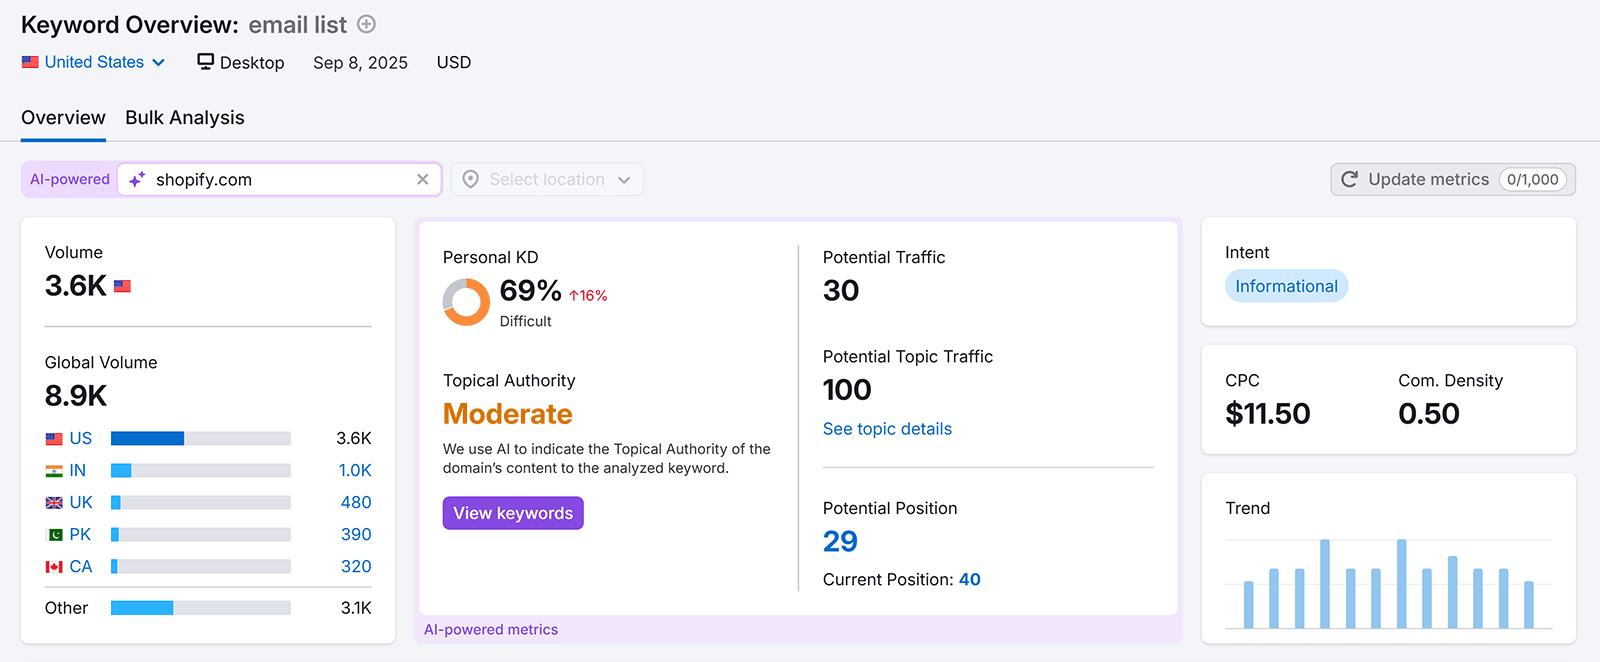Click the Update metrics button

(1428, 179)
